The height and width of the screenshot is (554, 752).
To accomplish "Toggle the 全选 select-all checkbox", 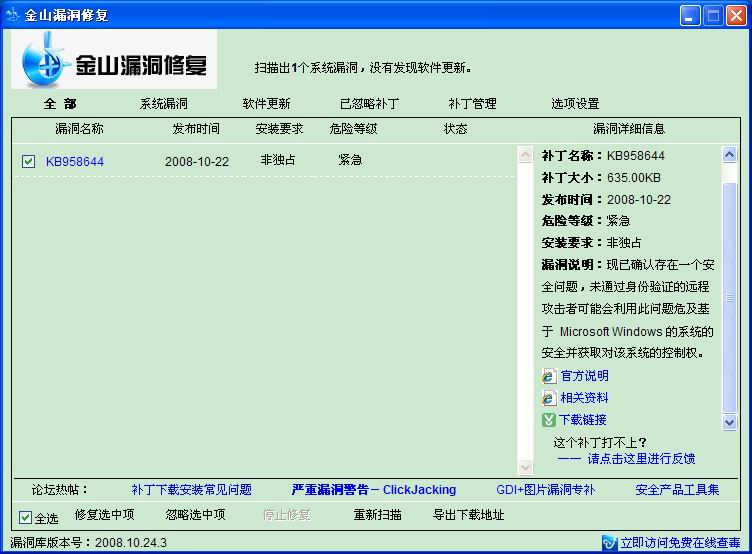I will coord(25,518).
